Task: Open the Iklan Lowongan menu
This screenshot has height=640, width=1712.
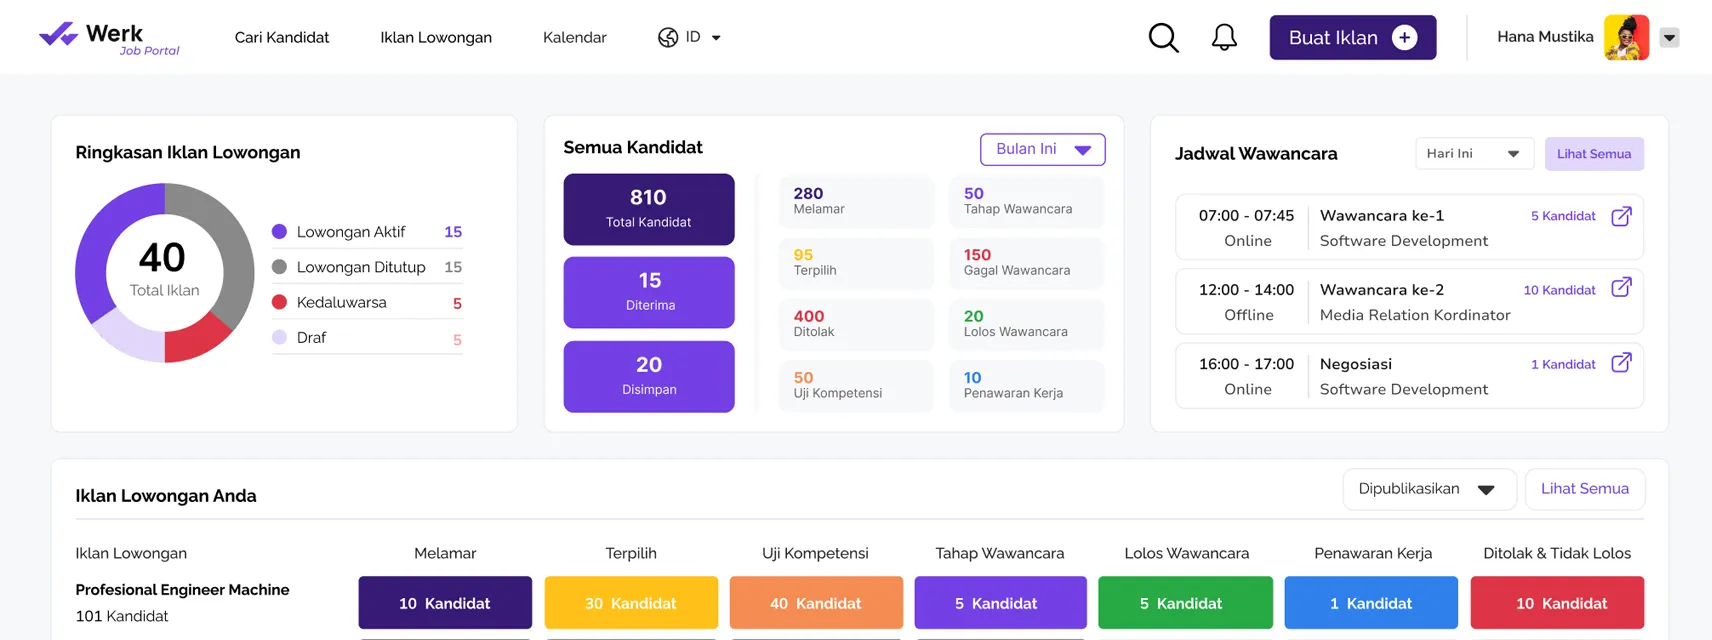Action: 436,38
